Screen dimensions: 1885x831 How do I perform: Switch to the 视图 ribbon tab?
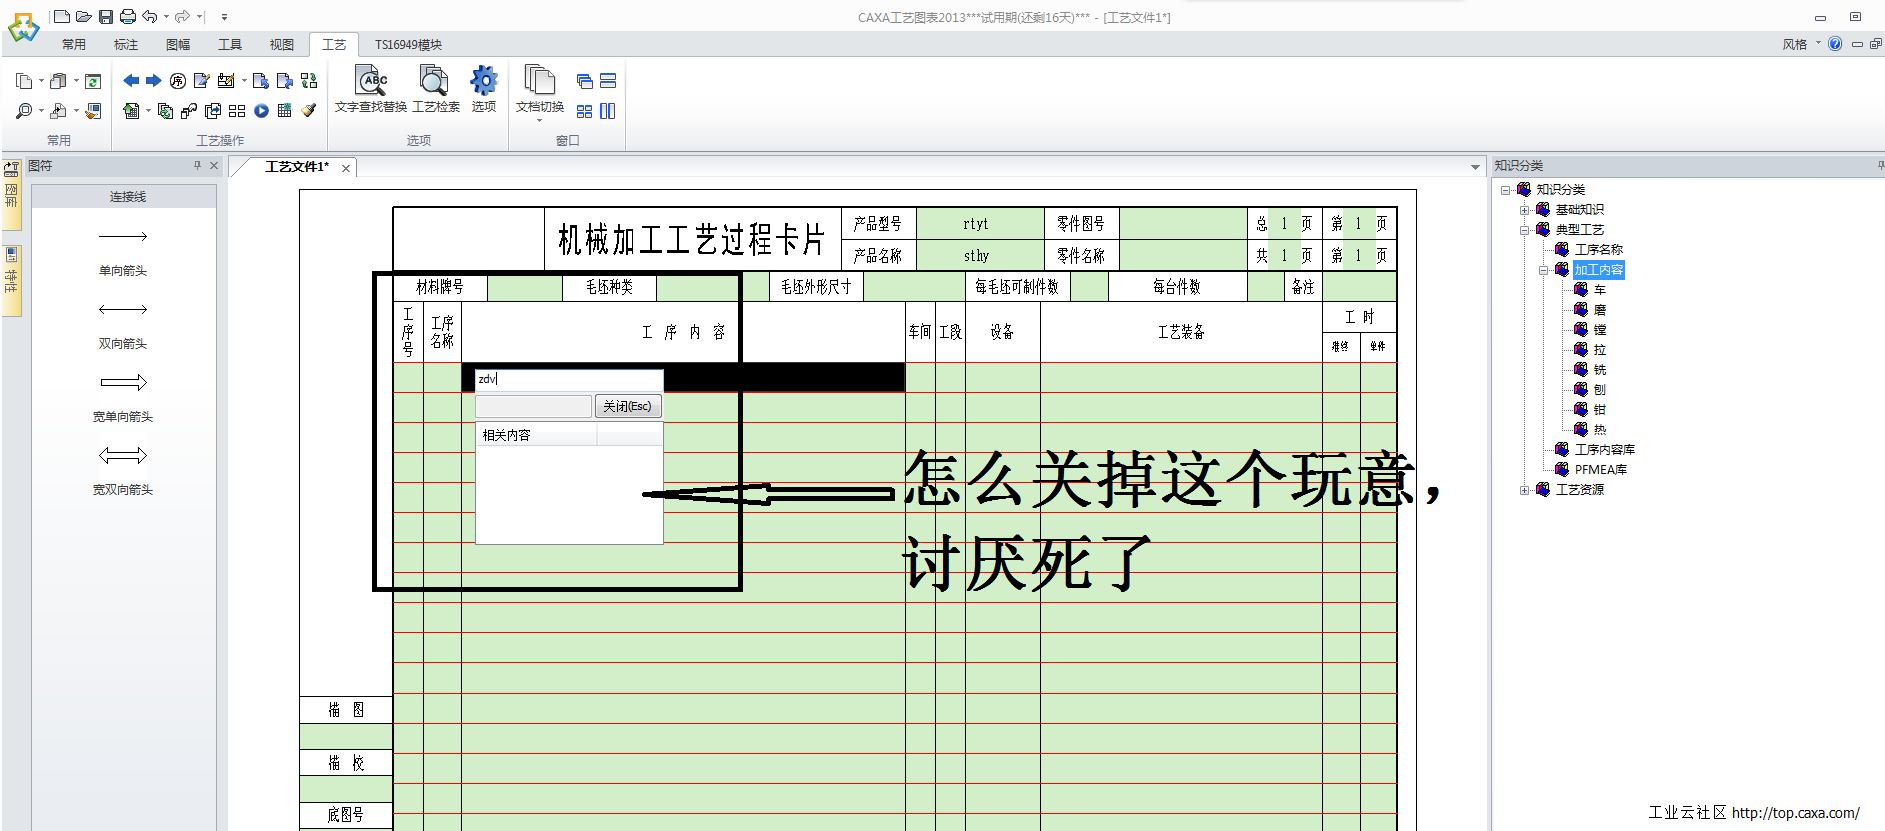pos(282,44)
